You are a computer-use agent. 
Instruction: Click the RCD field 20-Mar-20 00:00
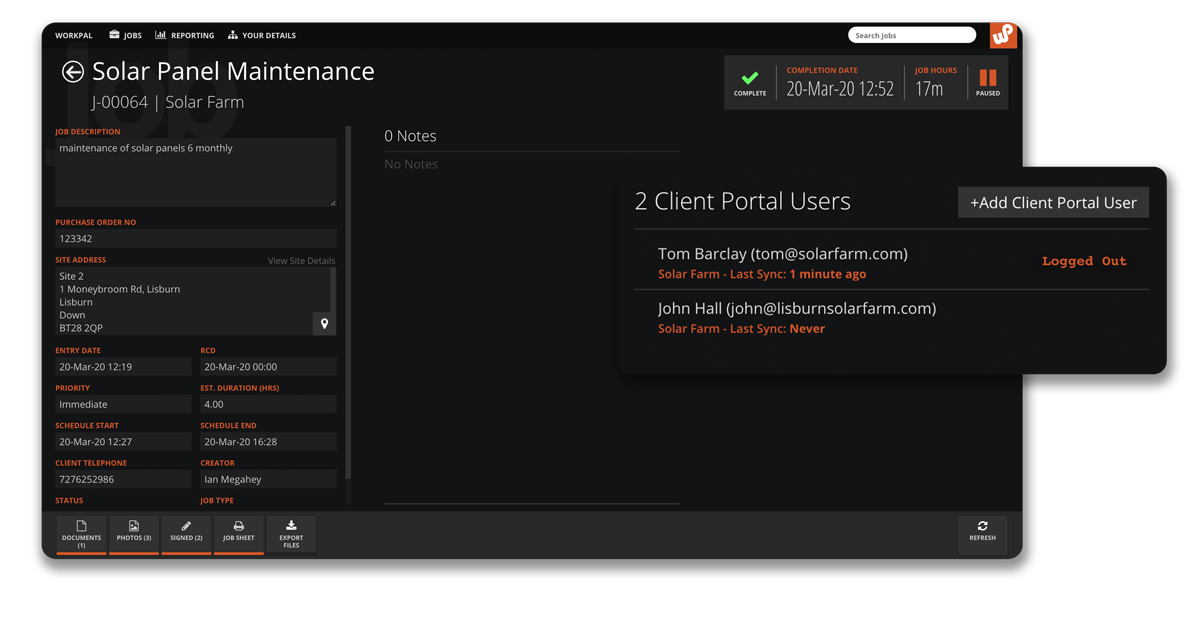[x=268, y=367]
